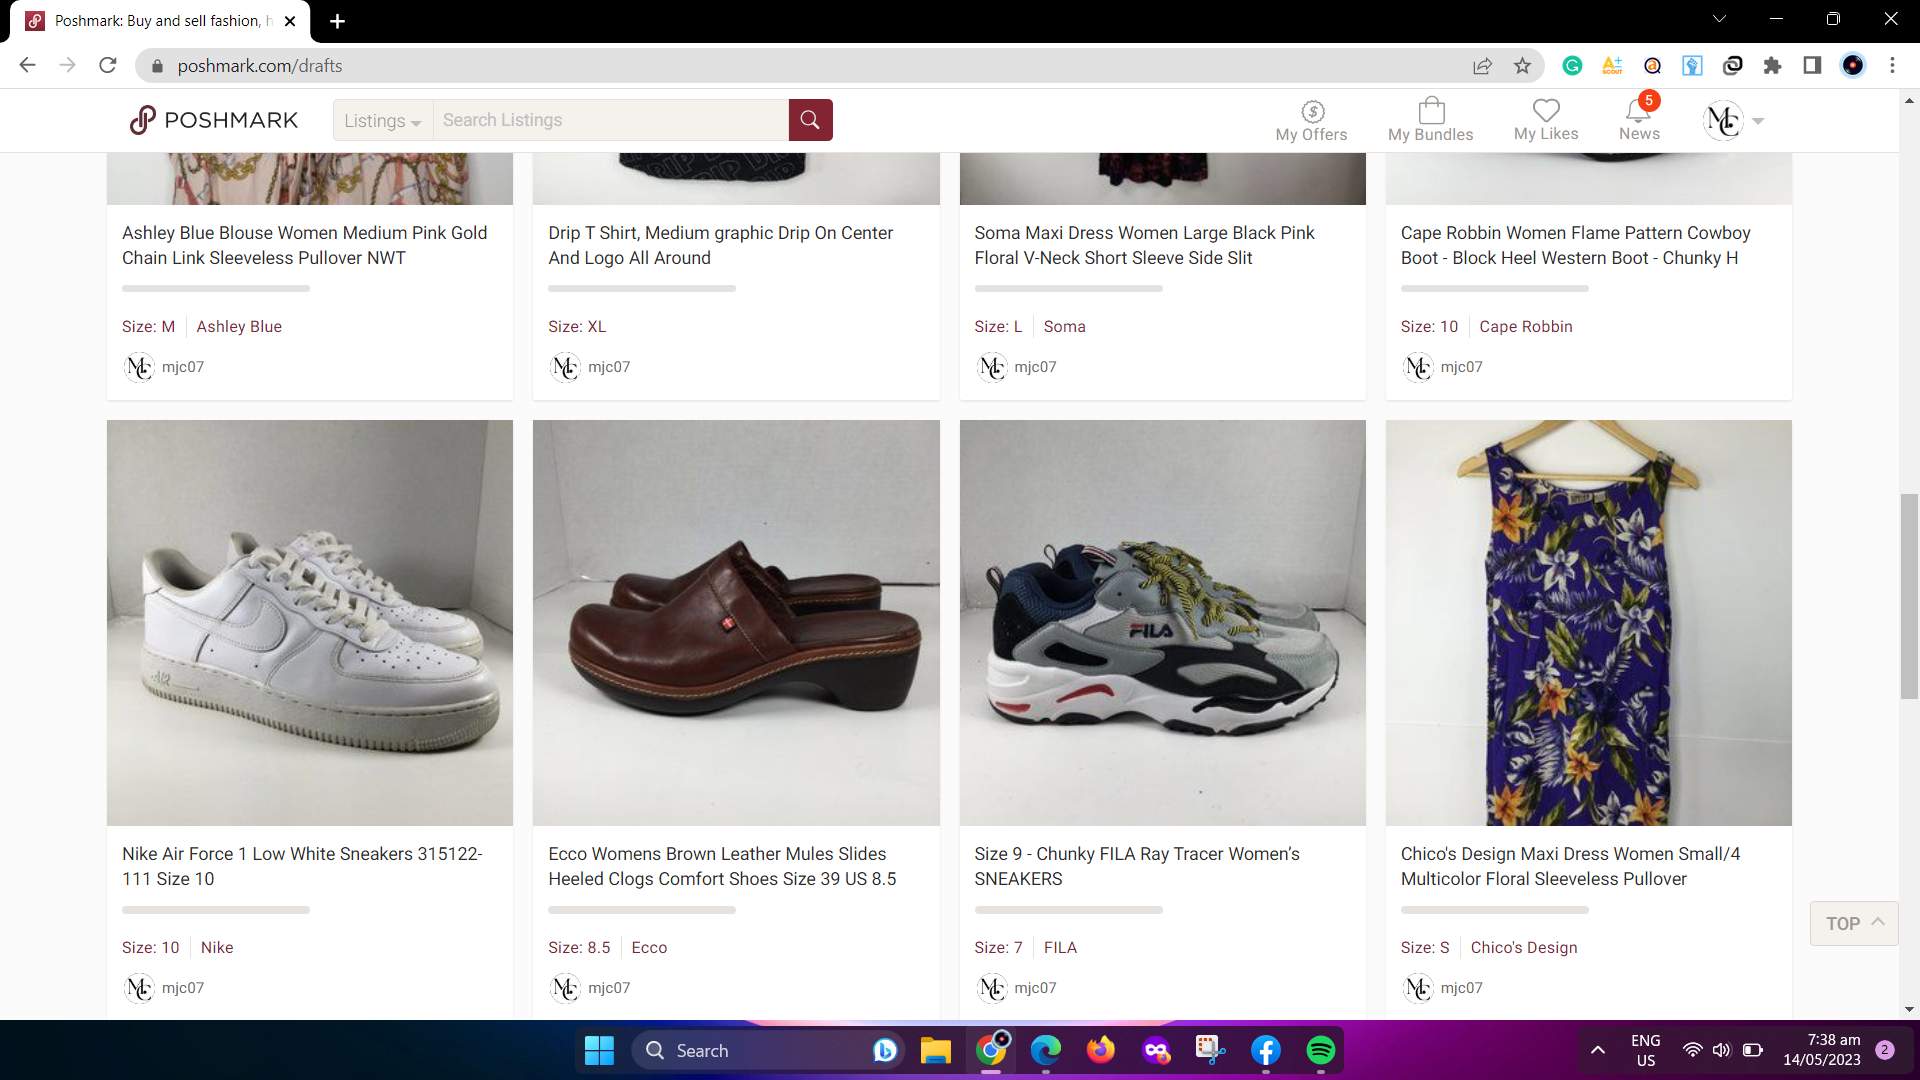Select the Poshmark browser tab

[x=160, y=21]
